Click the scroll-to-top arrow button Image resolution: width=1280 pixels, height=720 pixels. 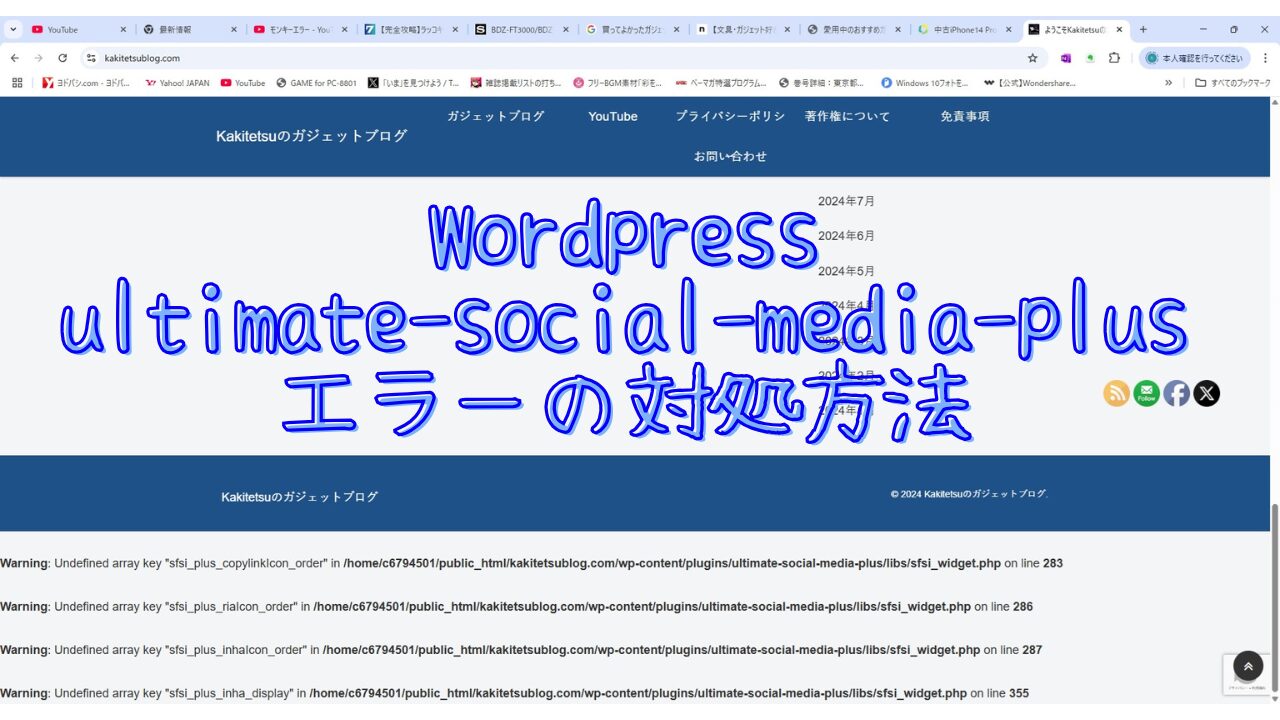click(x=1248, y=666)
